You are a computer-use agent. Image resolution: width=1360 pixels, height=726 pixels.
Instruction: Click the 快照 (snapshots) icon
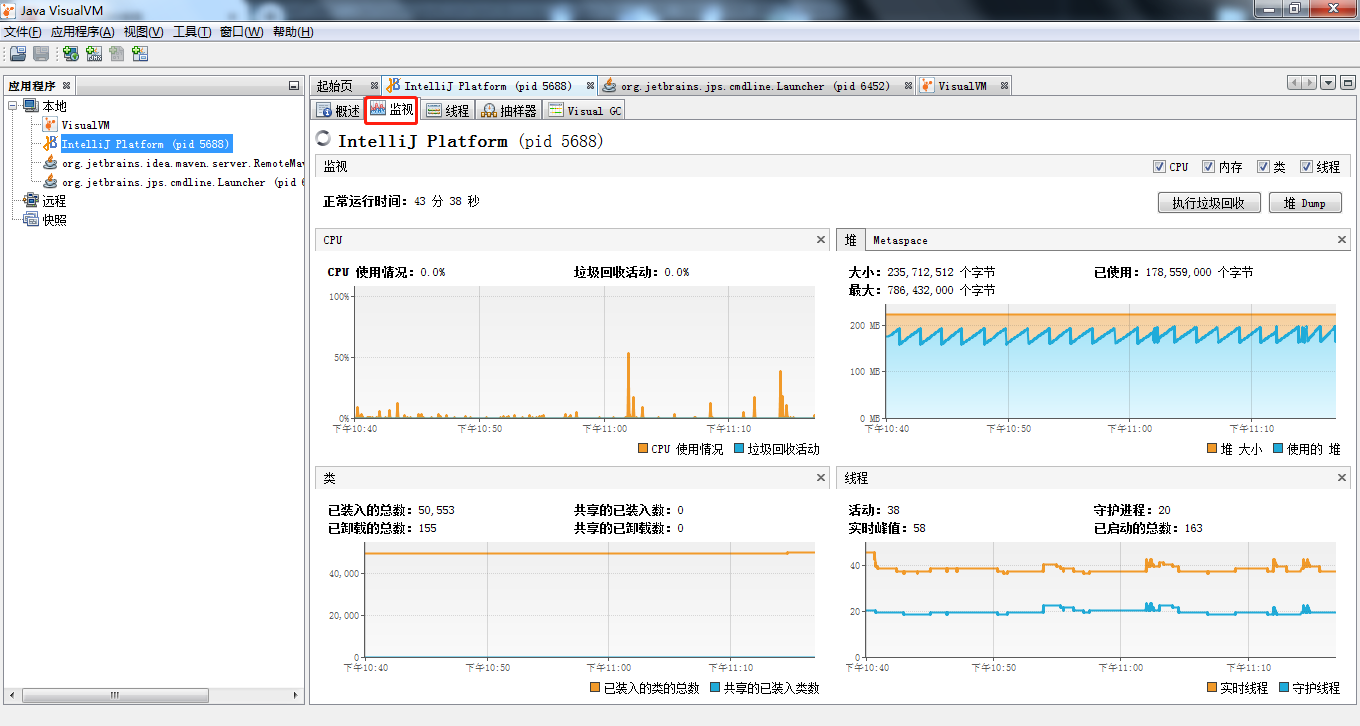(31, 220)
